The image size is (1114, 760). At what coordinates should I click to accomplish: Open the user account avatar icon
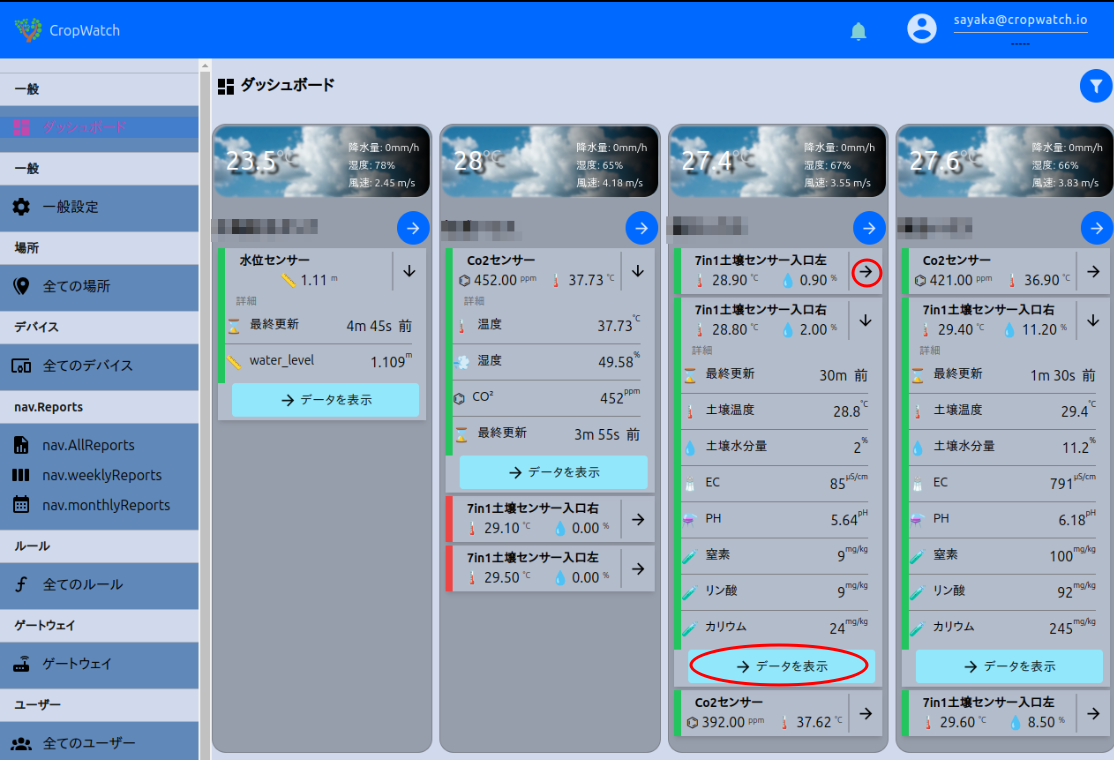[921, 28]
